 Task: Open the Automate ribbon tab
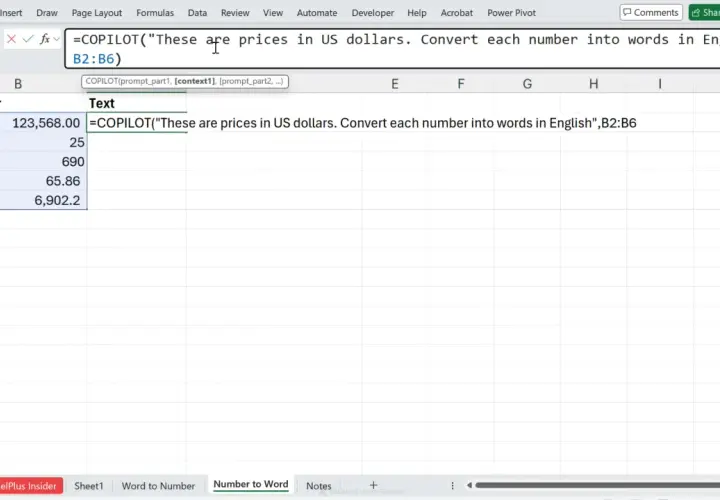tap(317, 13)
